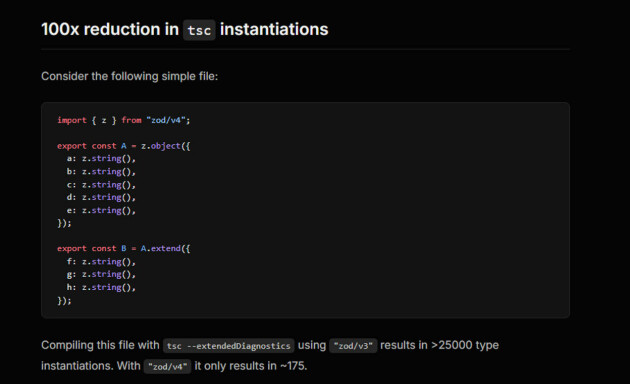Click the inline code "zod/v3"

[353, 345]
